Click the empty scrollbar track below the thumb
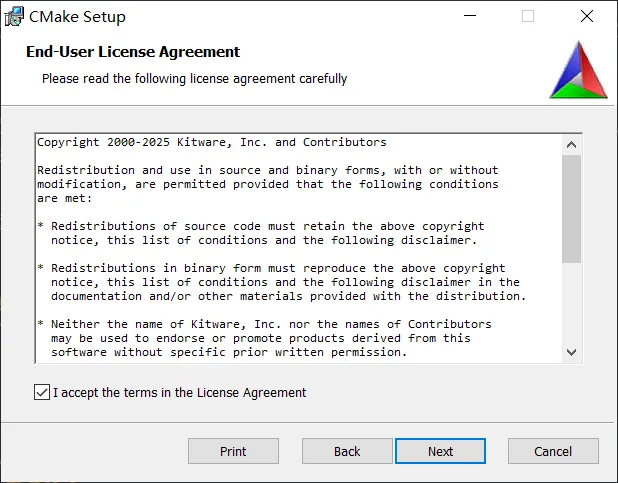 tap(571, 305)
